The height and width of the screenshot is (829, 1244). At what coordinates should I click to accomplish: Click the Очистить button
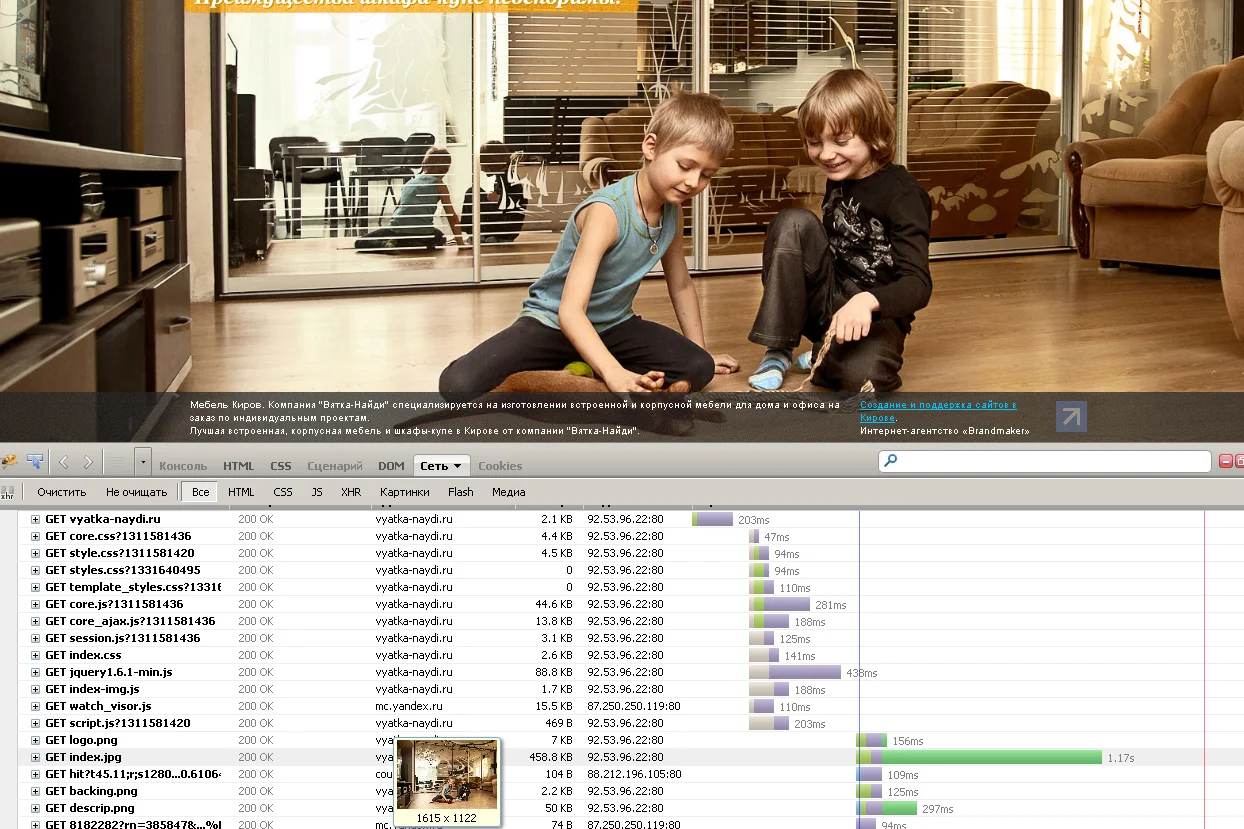pyautogui.click(x=62, y=492)
